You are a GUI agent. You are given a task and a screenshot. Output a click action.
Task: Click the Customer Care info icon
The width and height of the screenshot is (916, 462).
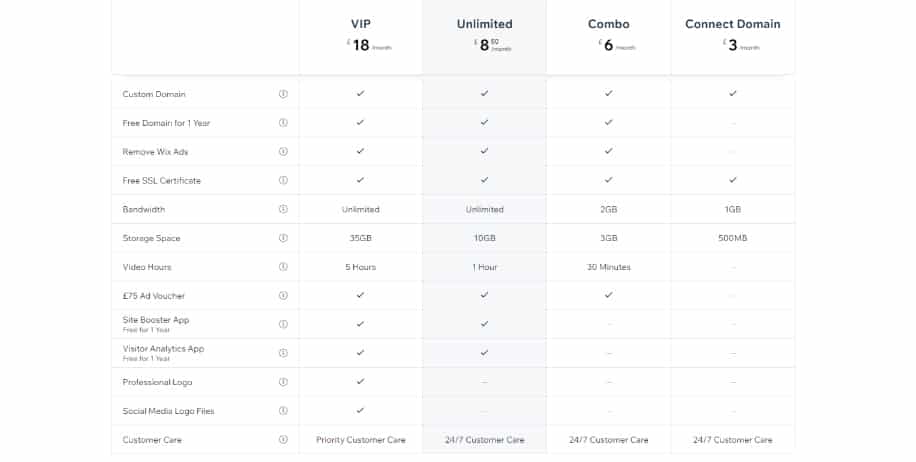point(283,440)
